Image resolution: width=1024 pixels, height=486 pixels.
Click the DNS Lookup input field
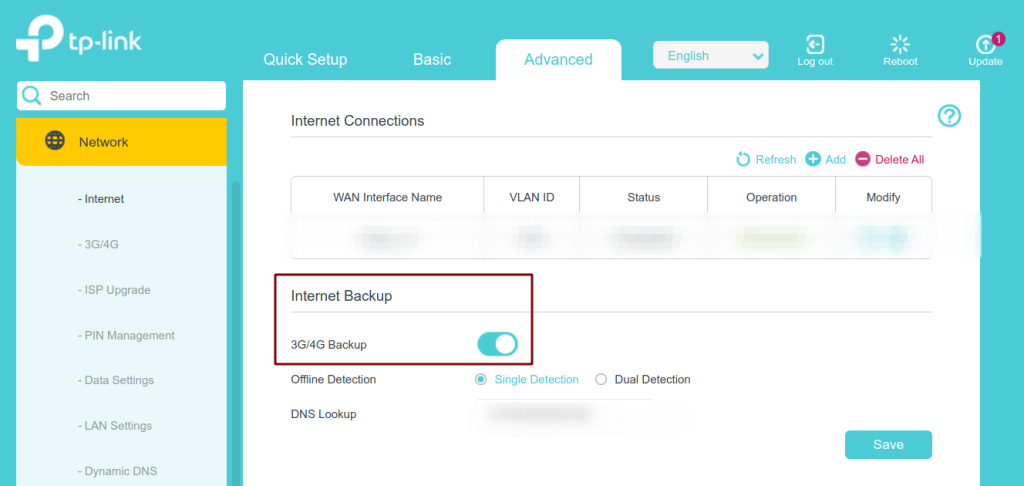[x=564, y=413]
